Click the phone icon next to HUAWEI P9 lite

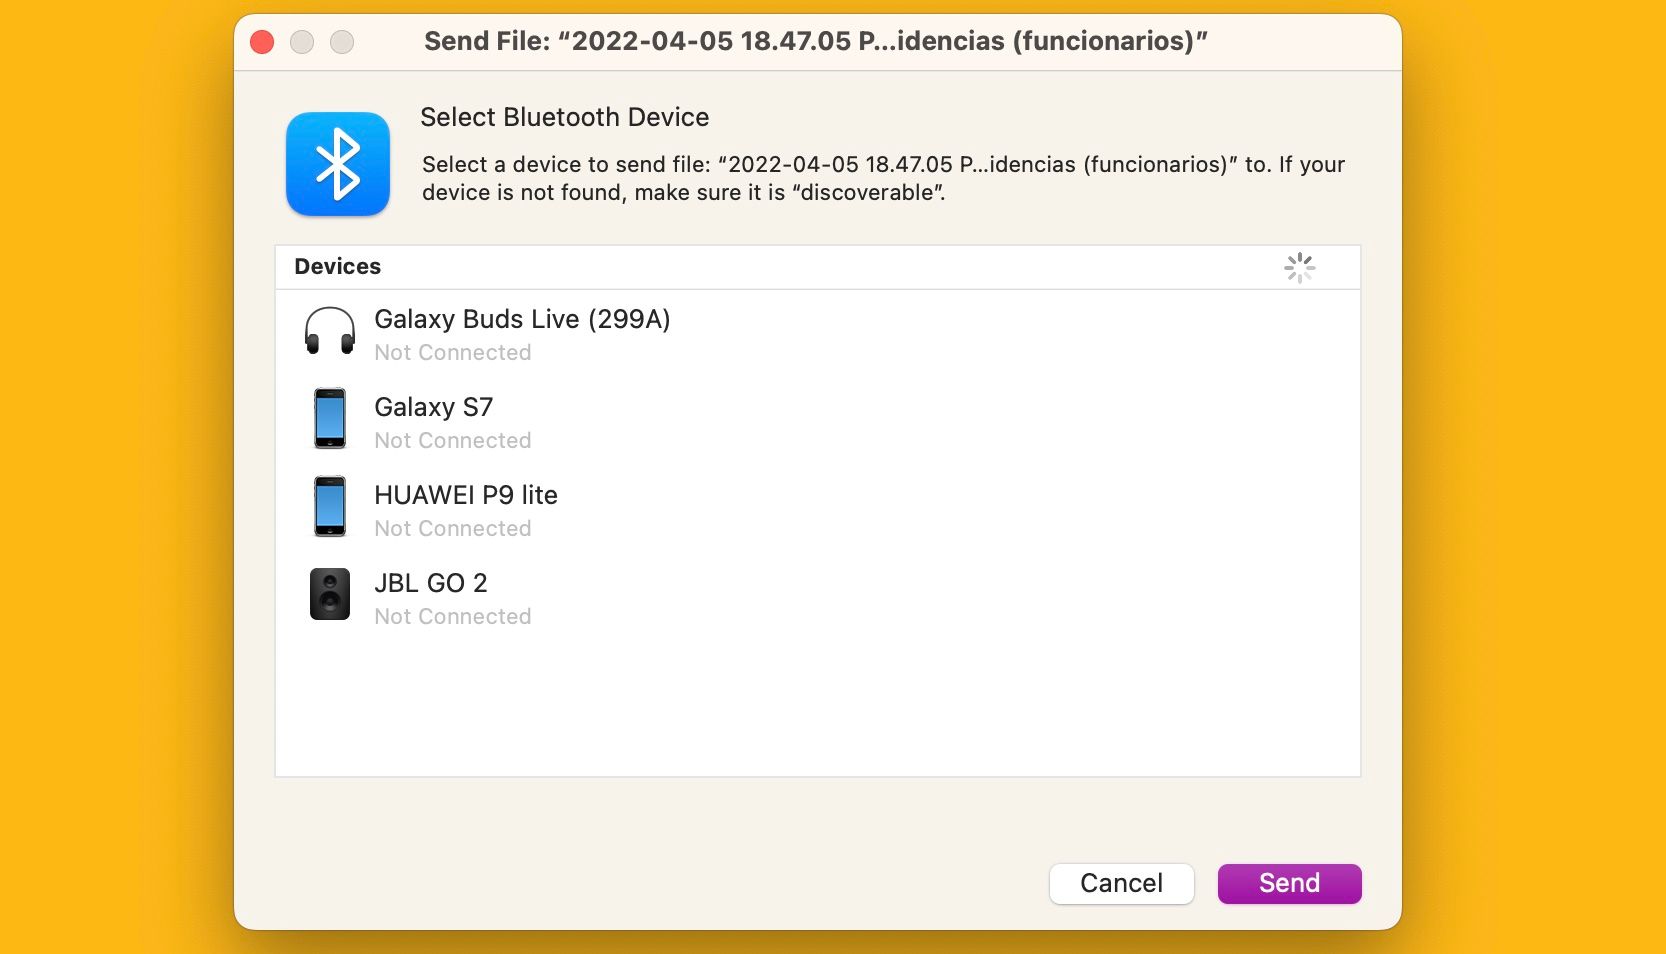(x=329, y=506)
